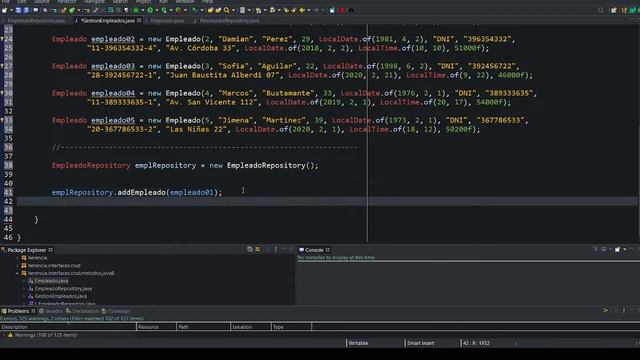The image size is (640, 360).
Task: Click the Description column header
Action: click(x=68, y=327)
